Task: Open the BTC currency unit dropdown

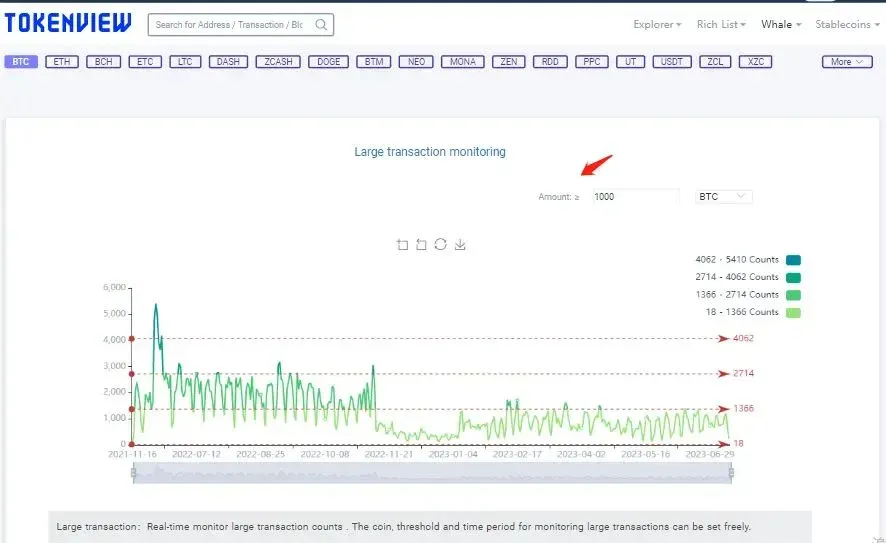Action: [724, 197]
